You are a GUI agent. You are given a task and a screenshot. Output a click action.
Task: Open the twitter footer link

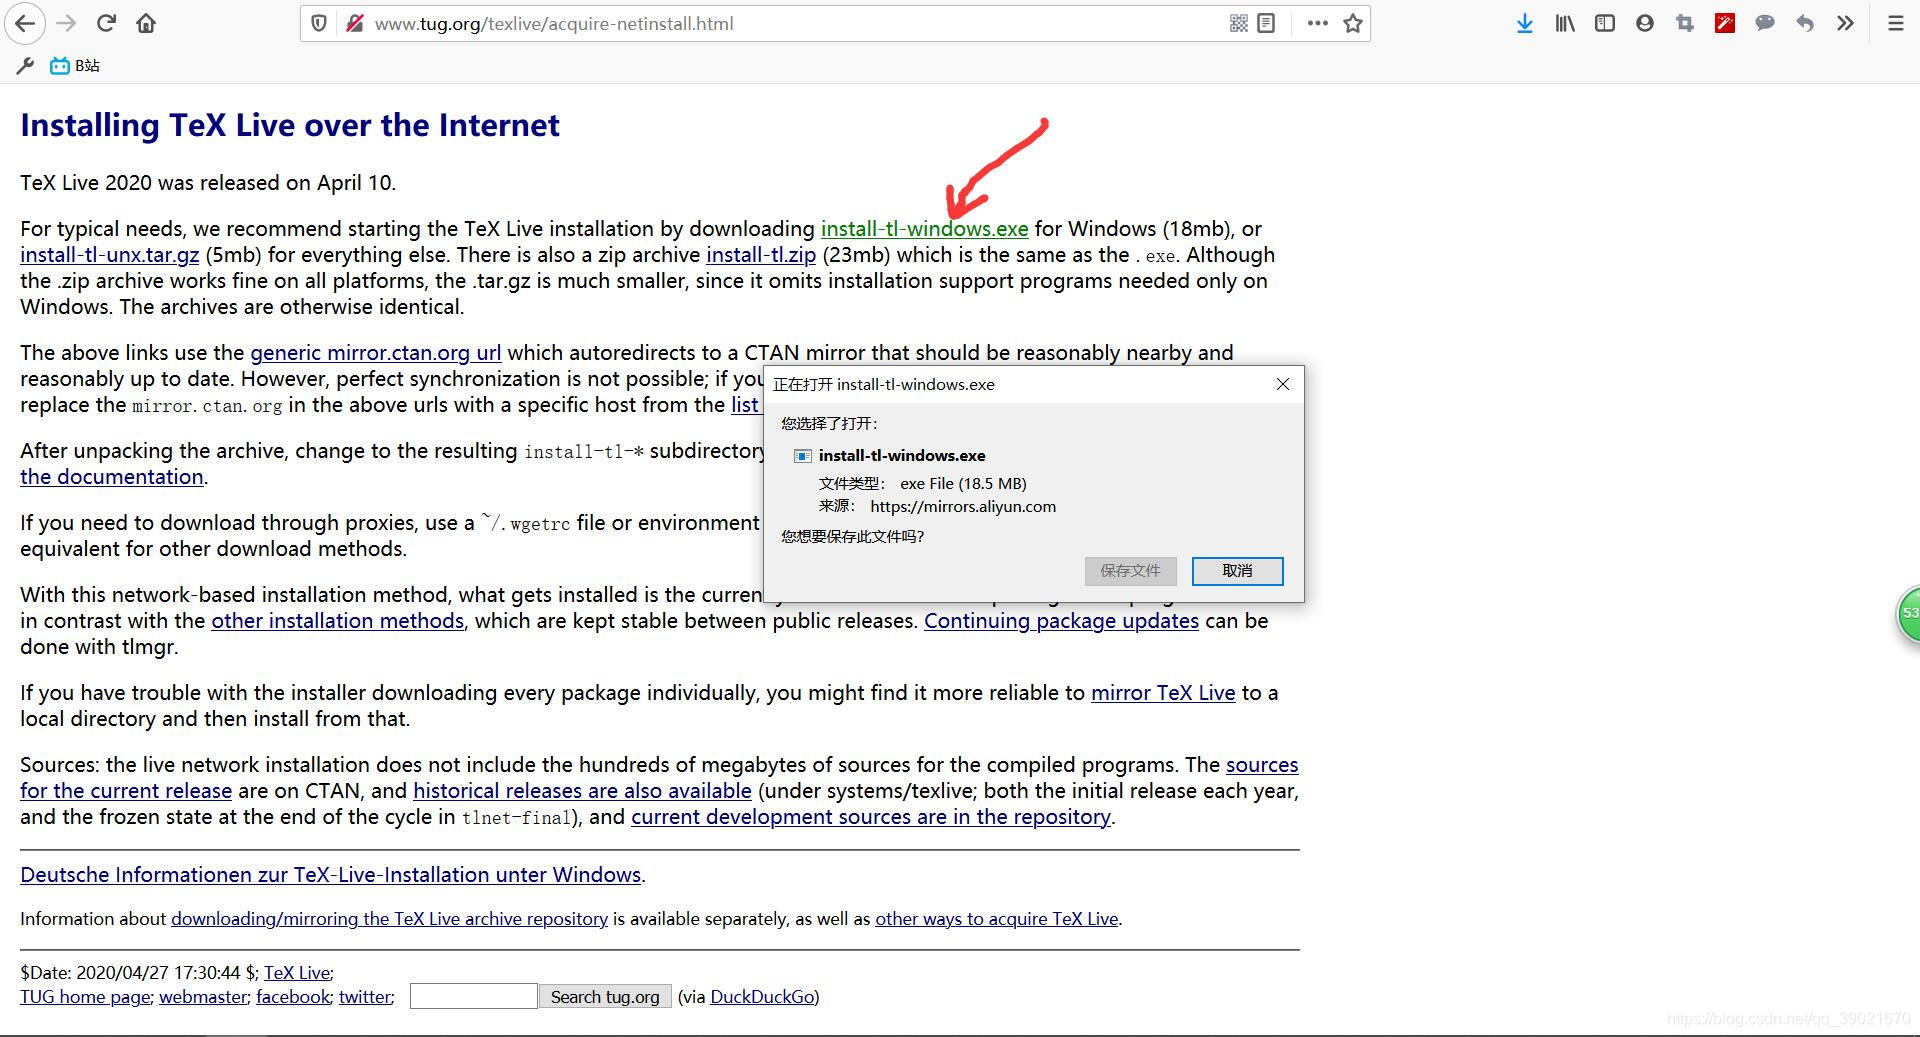pyautogui.click(x=365, y=997)
